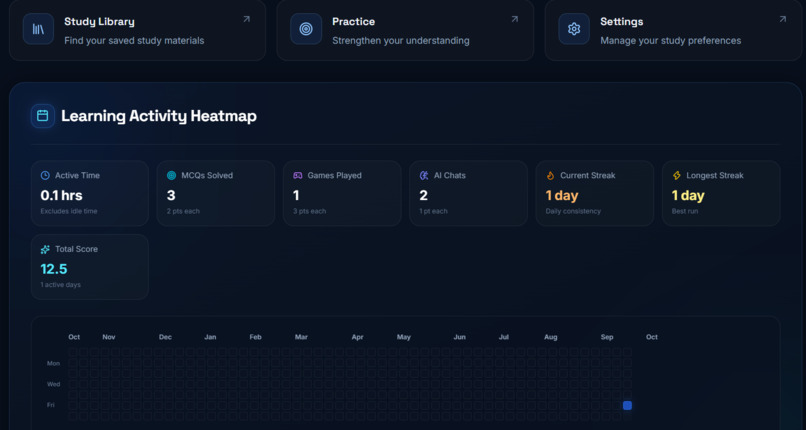Click the 'Jun' month label on heatmap
The image size is (806, 430).
pos(460,337)
